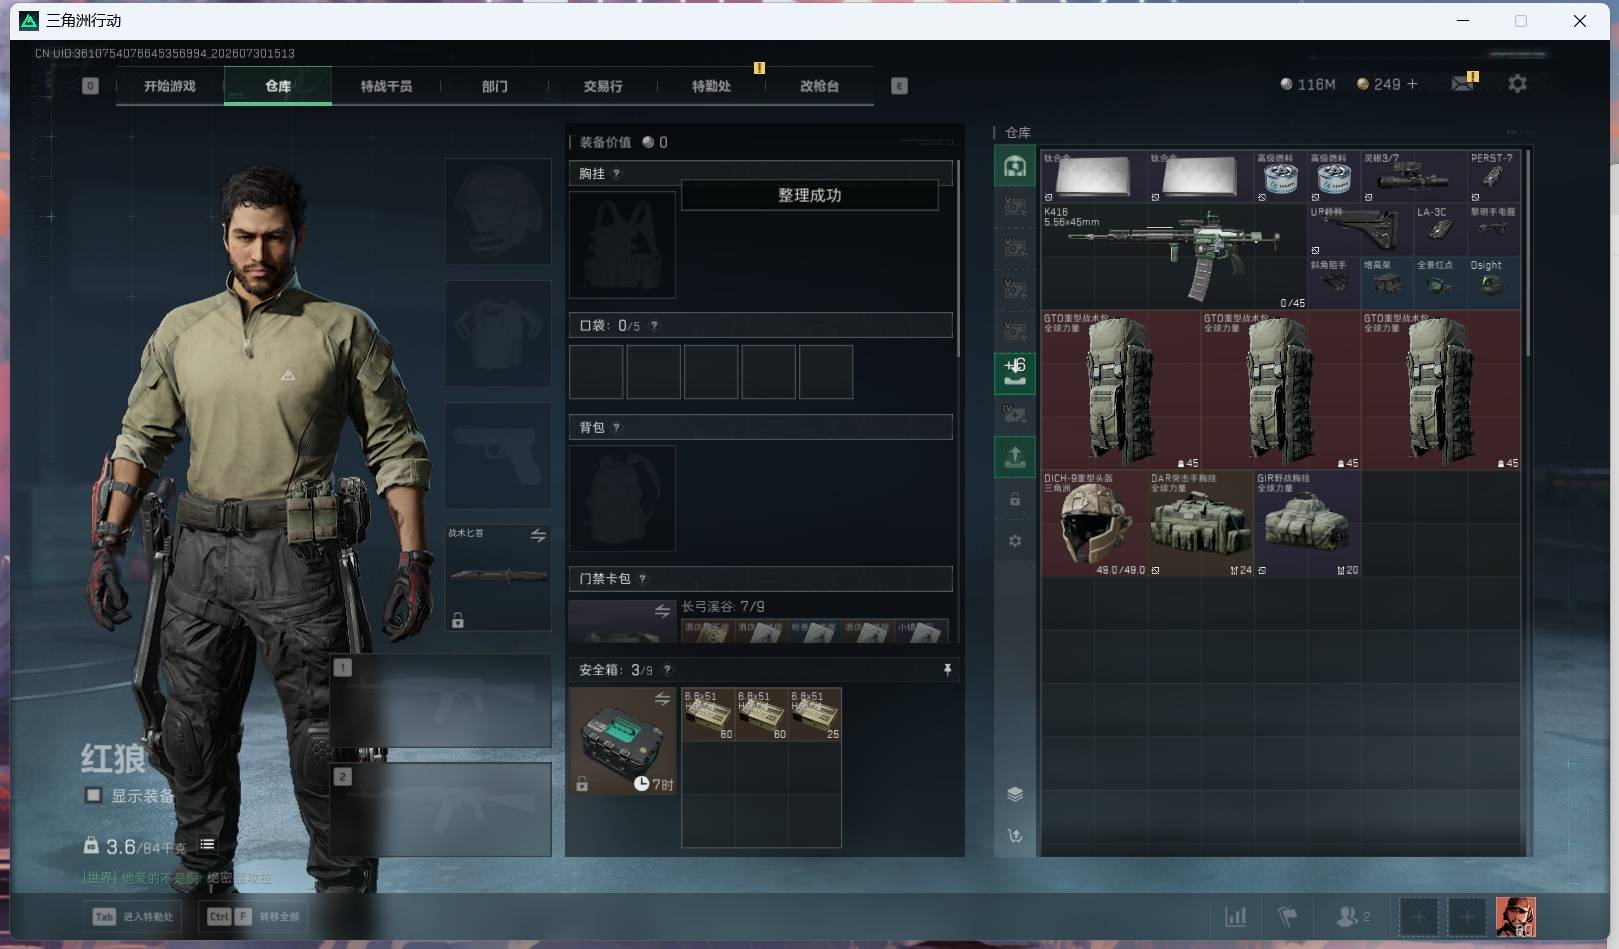Switch to the 特战干员 tab
The width and height of the screenshot is (1619, 949).
(x=386, y=86)
